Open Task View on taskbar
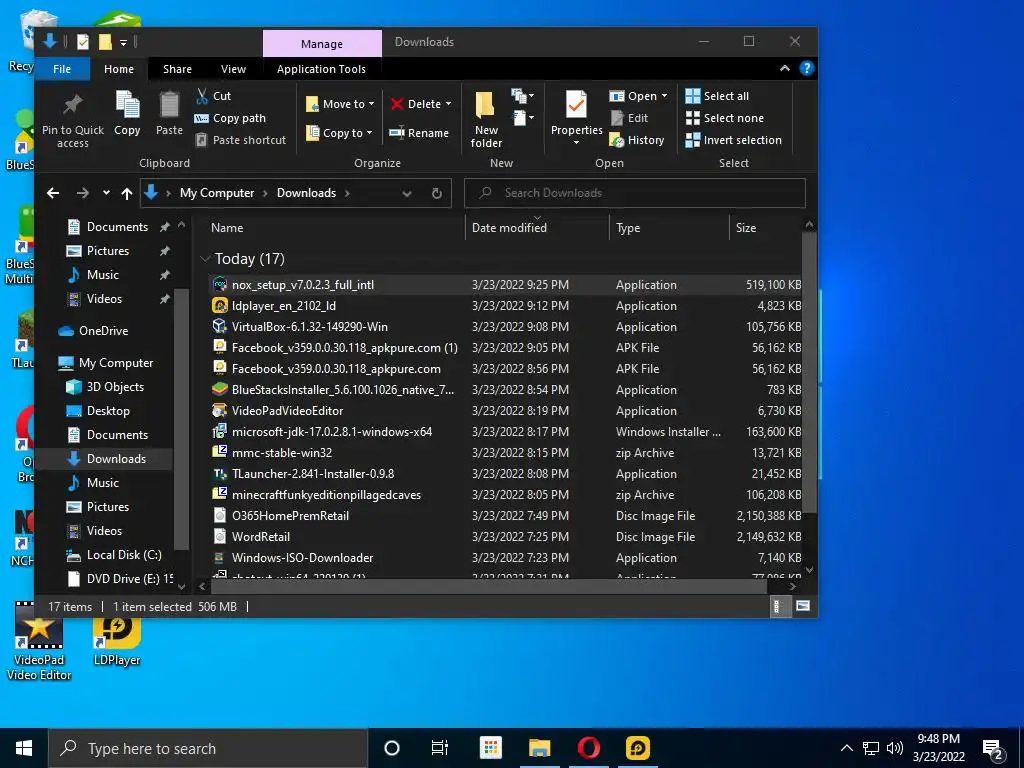Viewport: 1024px width, 768px height. click(x=440, y=748)
